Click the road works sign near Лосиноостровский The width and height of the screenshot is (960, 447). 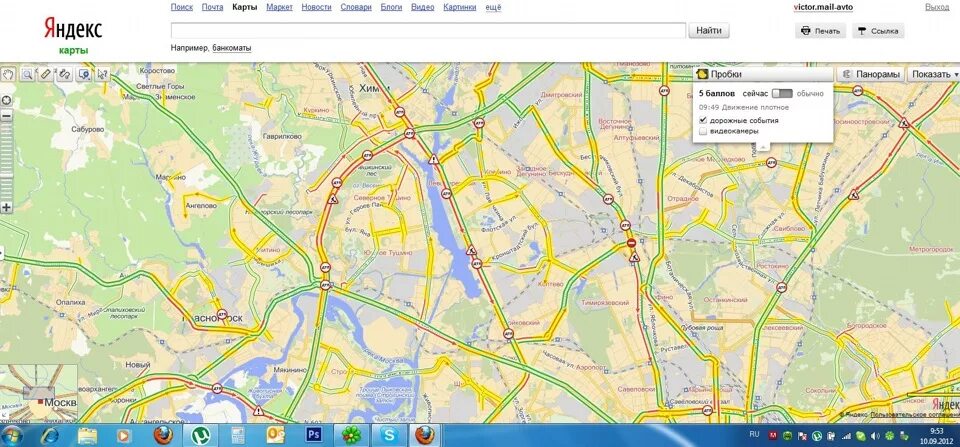coord(904,122)
